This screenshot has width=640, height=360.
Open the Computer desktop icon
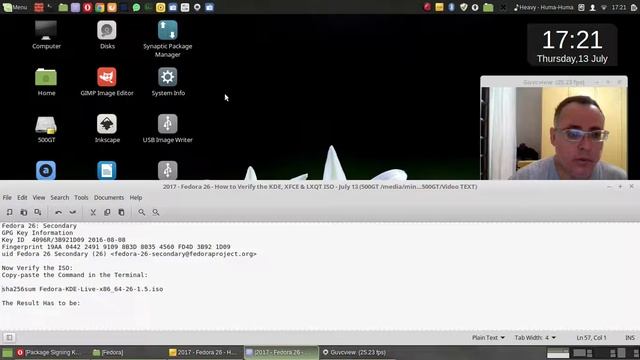point(46,36)
